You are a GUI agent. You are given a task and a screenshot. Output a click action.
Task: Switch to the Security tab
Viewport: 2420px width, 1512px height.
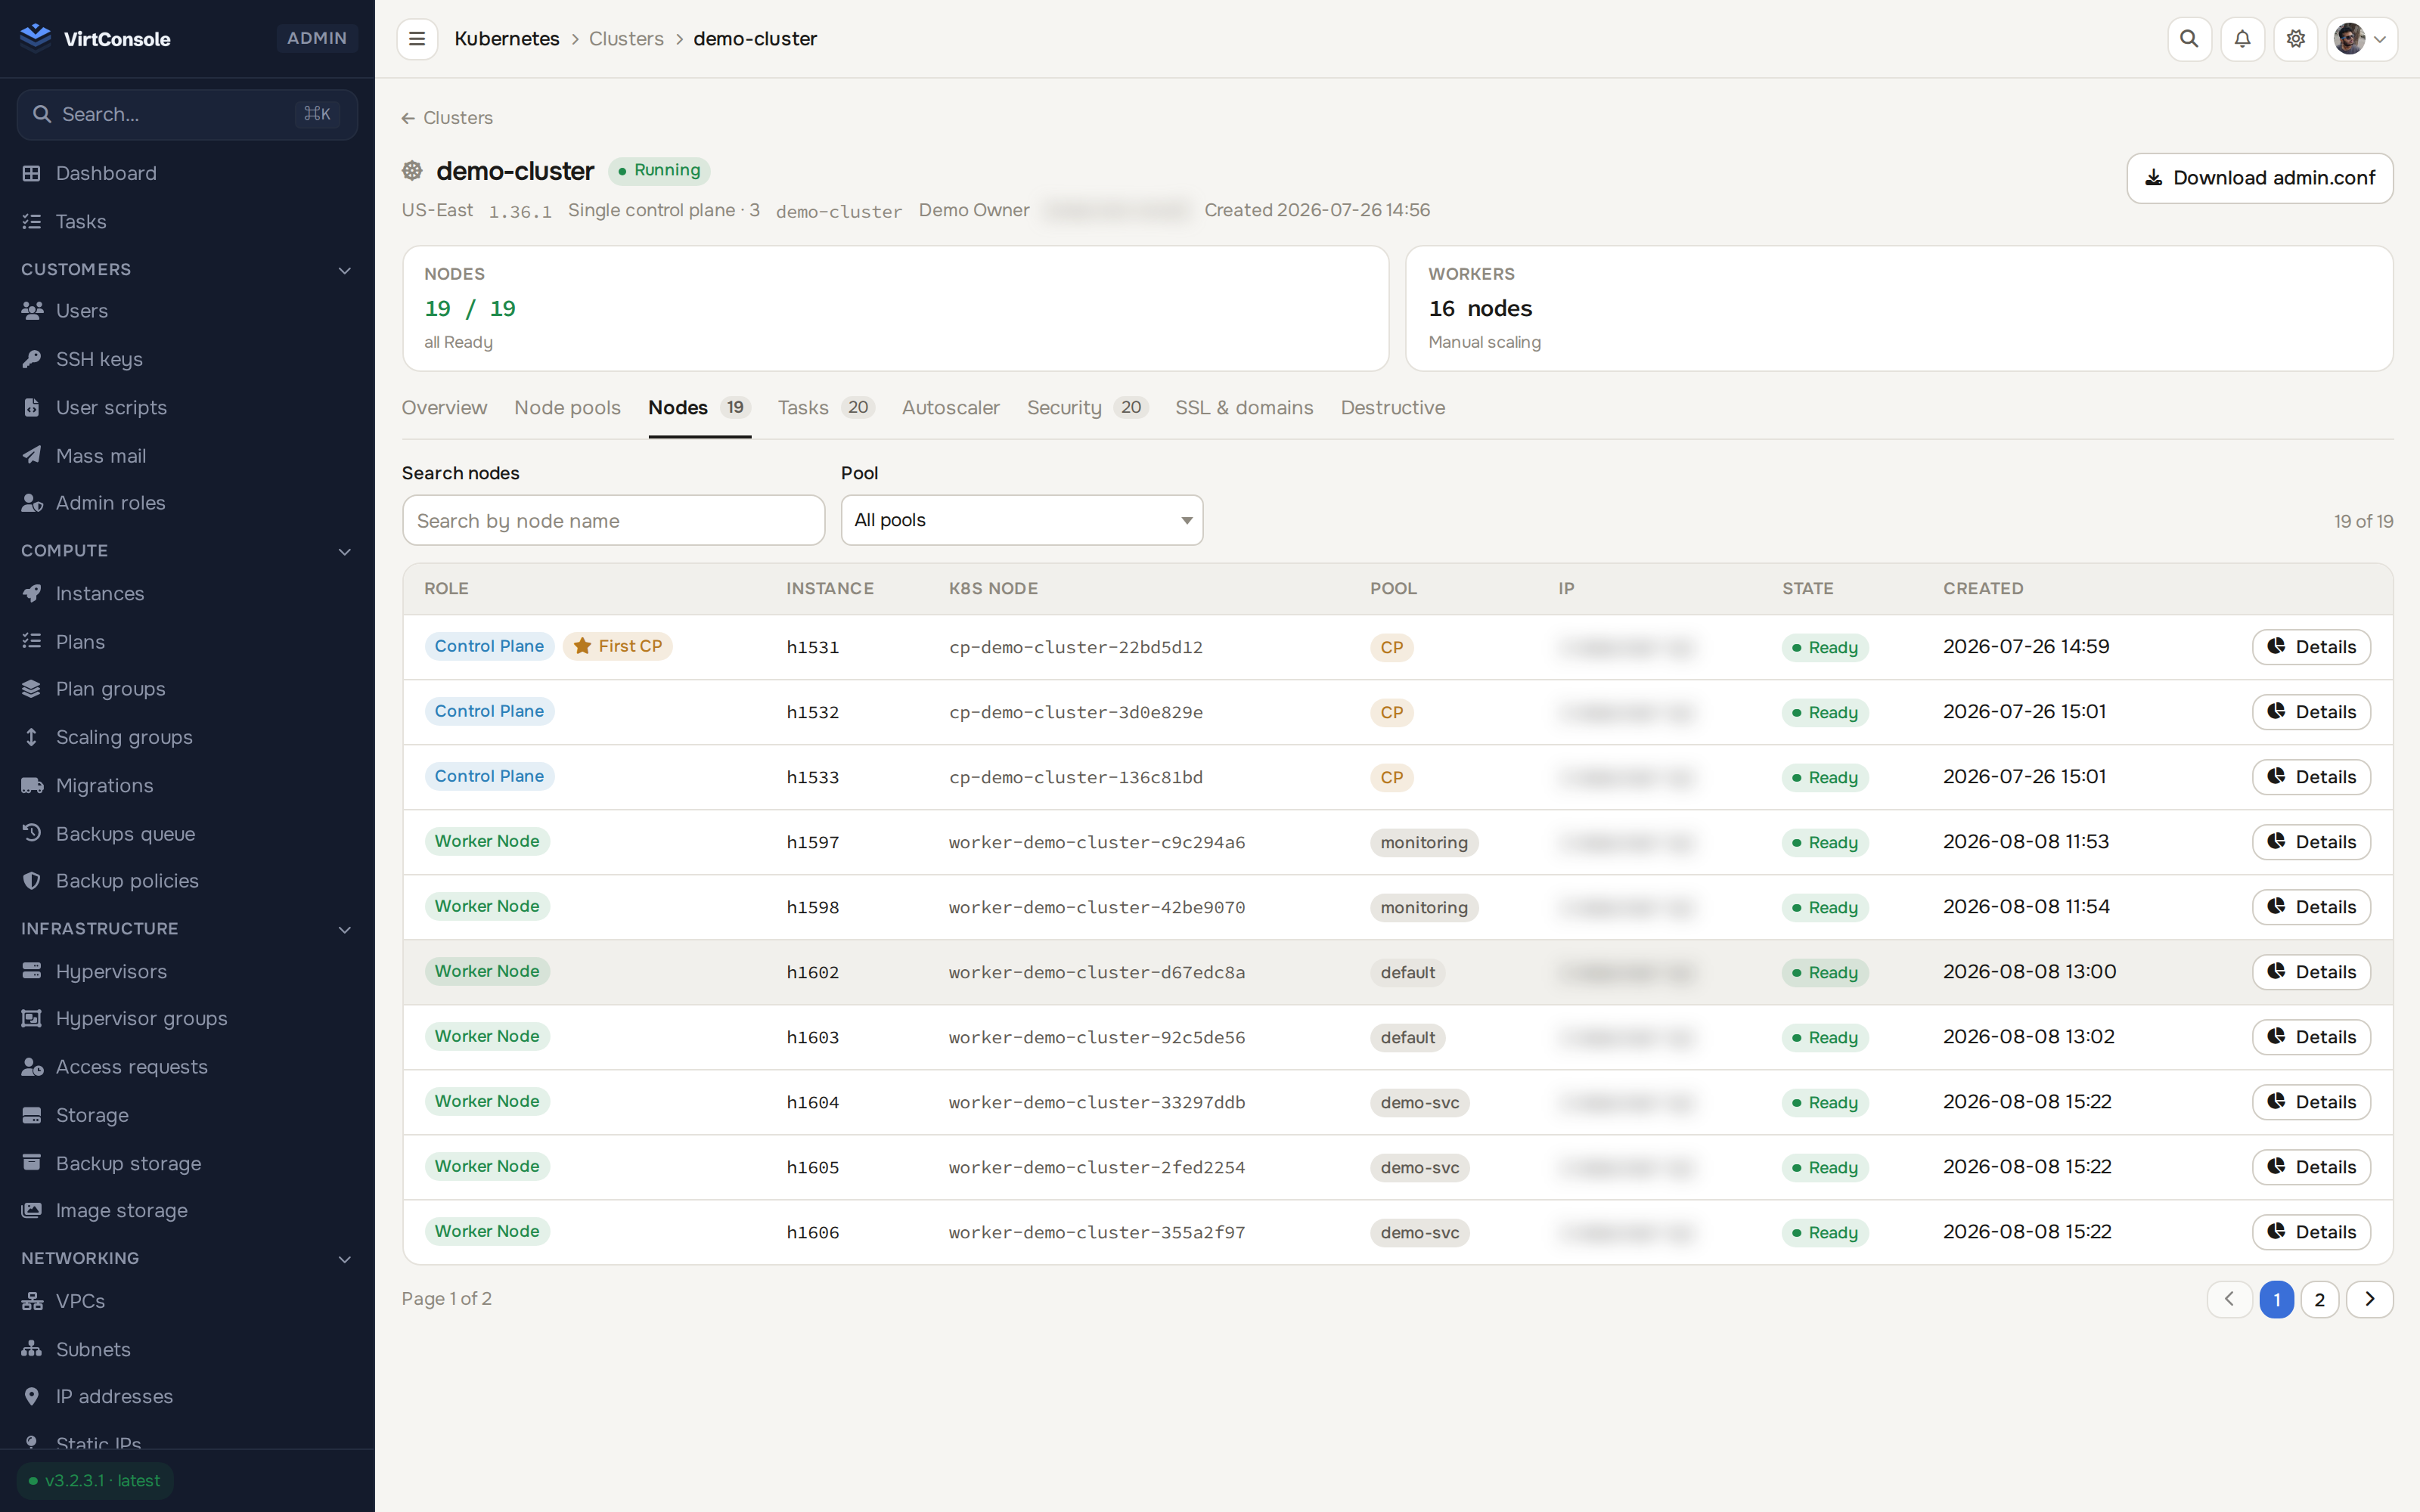[1087, 407]
